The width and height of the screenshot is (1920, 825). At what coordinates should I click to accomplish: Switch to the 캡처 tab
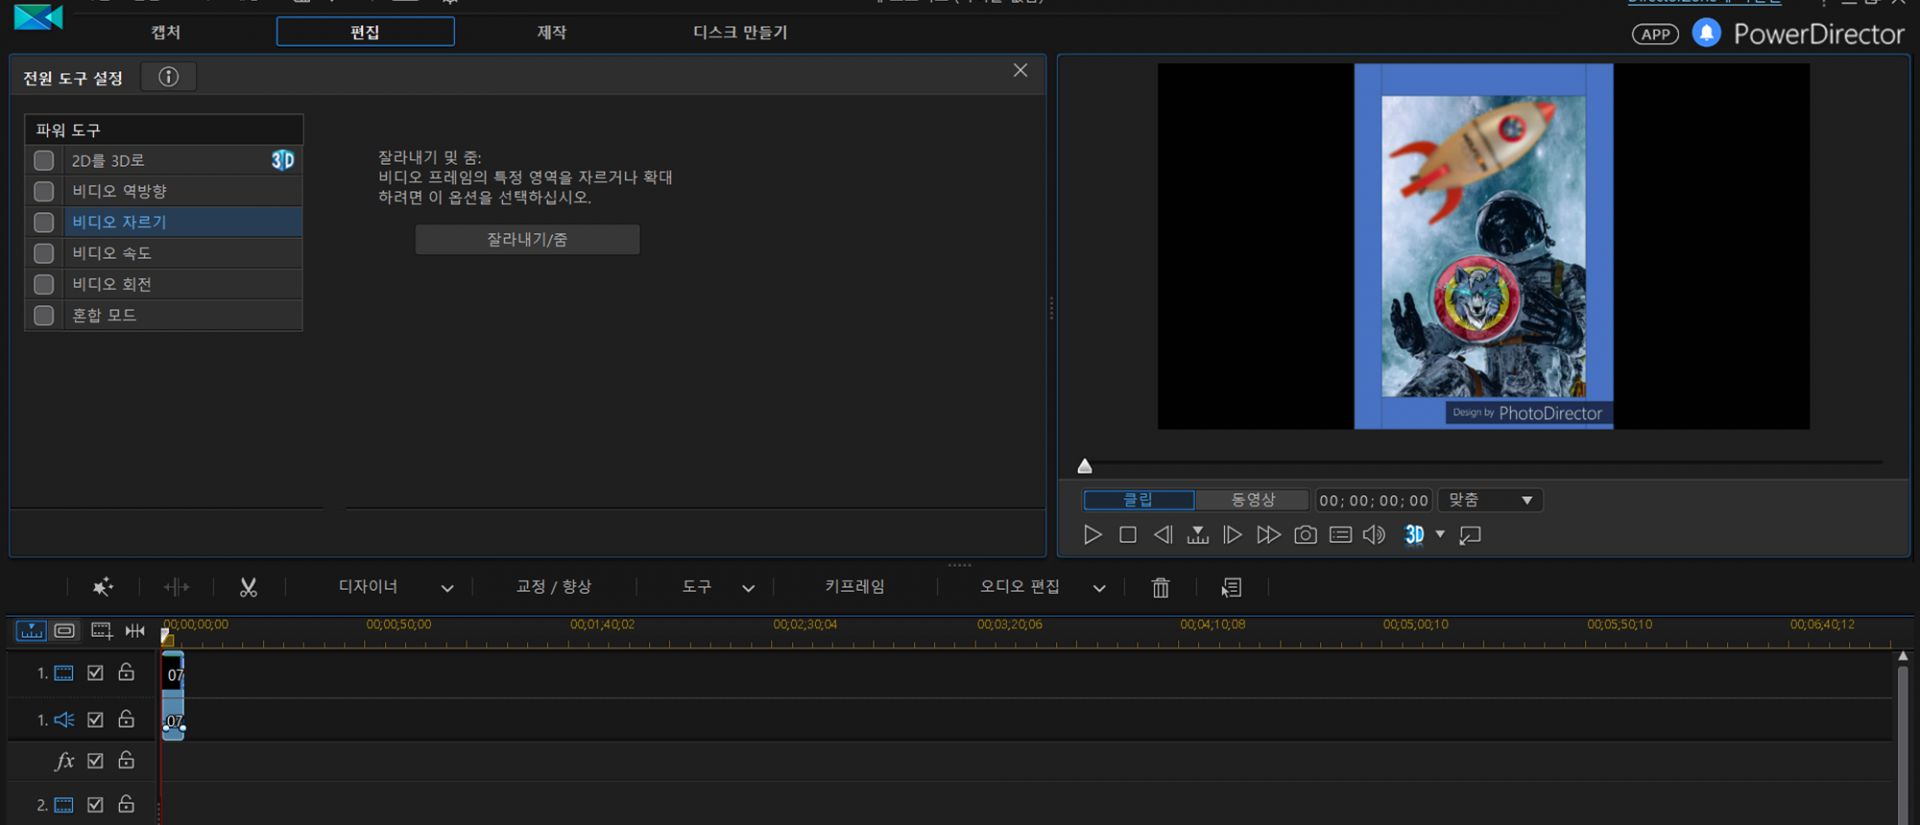(x=165, y=32)
